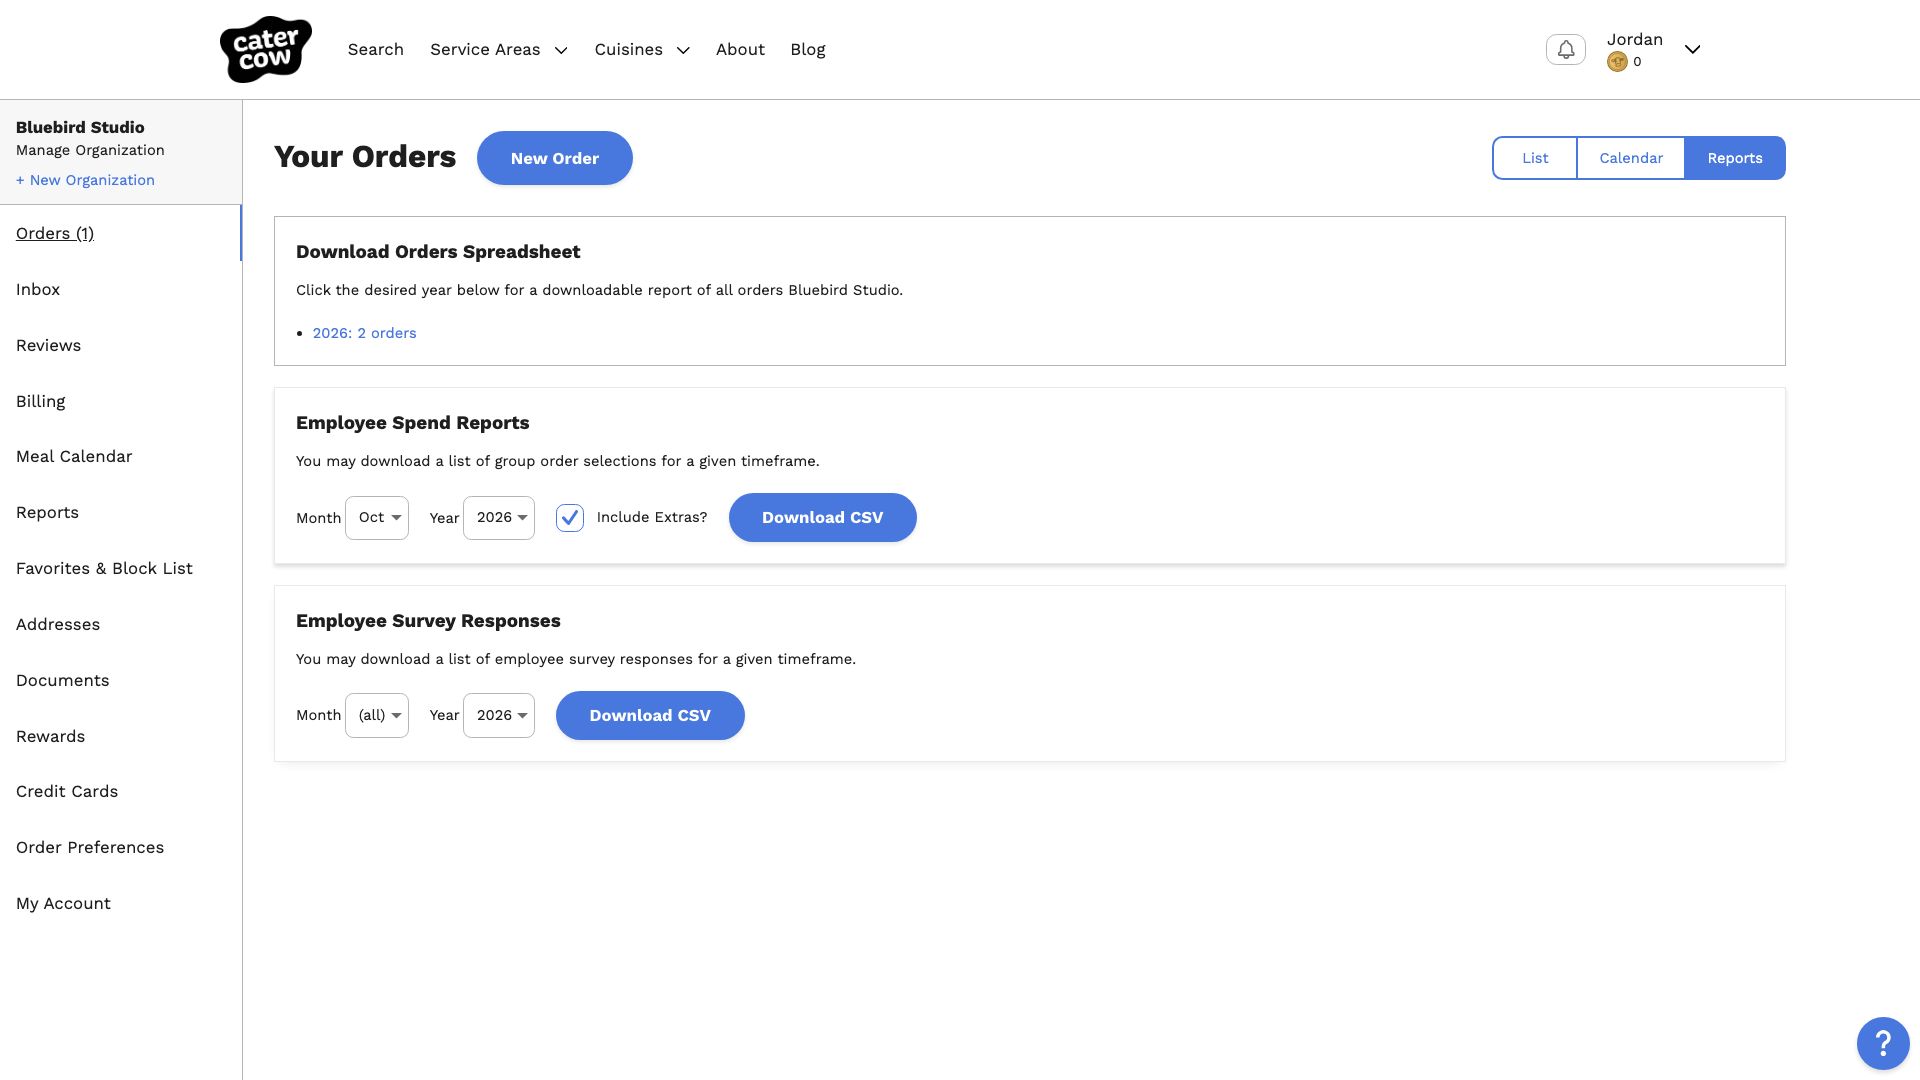1920x1080 pixels.
Task: Open My Account in the sidebar
Action: tap(63, 903)
